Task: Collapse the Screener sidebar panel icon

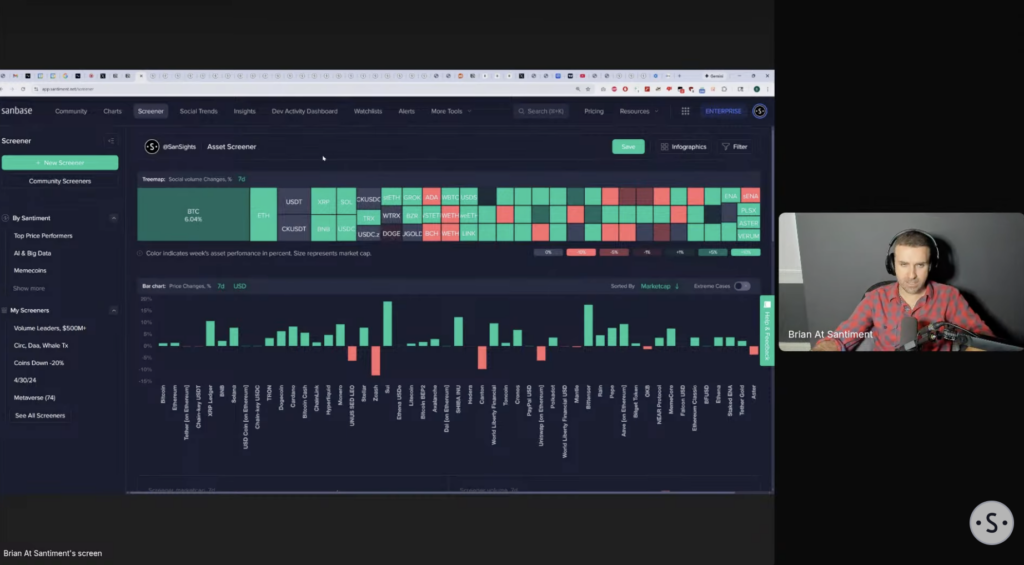Action: (x=111, y=140)
